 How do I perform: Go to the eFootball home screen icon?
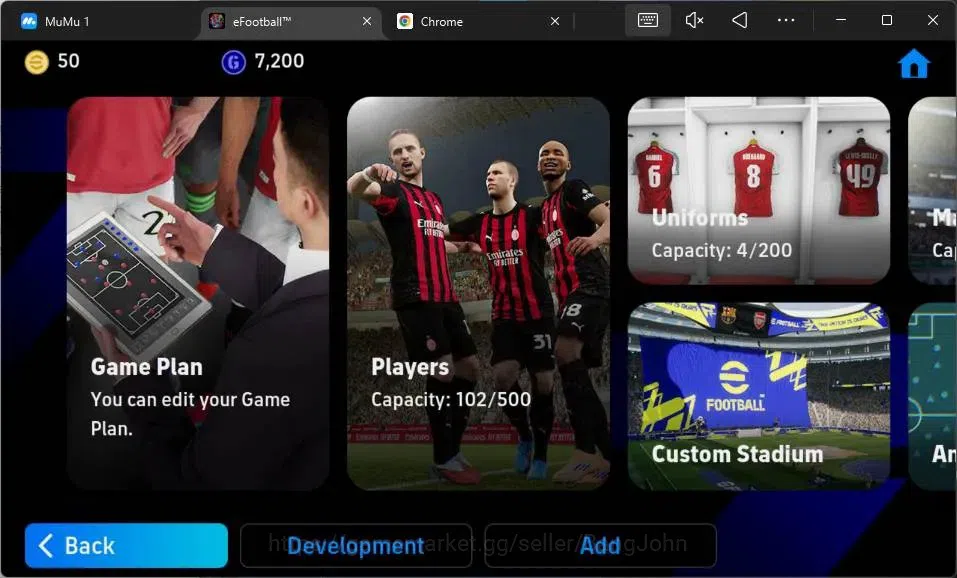point(914,63)
